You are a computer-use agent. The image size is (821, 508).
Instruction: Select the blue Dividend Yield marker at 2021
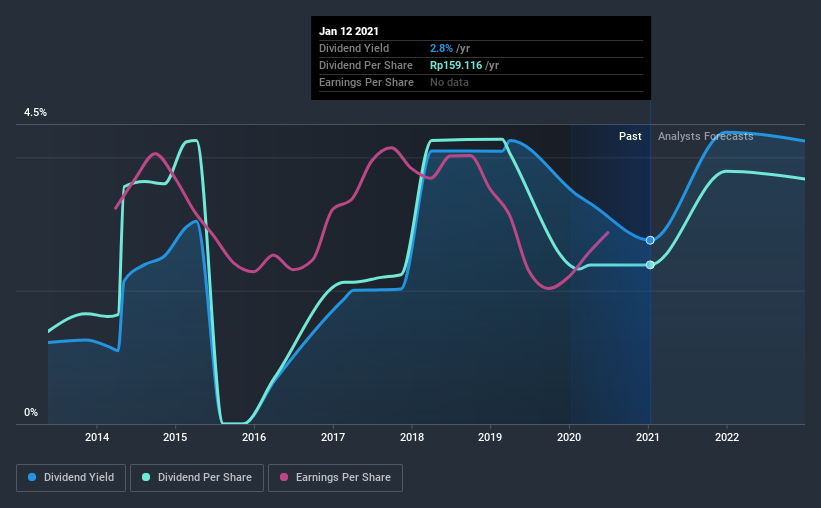pos(650,240)
